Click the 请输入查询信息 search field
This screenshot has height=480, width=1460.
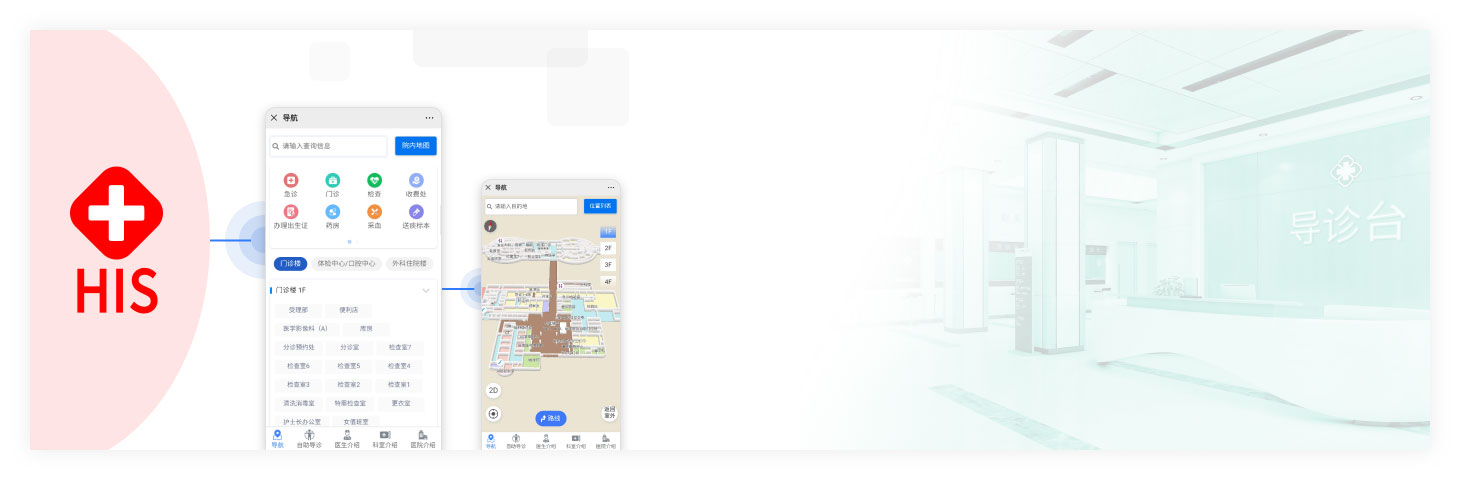(330, 146)
